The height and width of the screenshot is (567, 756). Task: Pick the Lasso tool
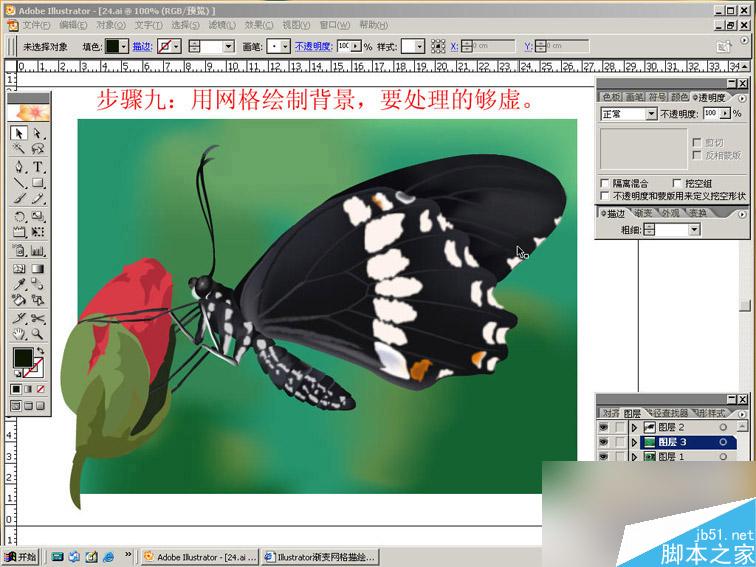[x=38, y=148]
